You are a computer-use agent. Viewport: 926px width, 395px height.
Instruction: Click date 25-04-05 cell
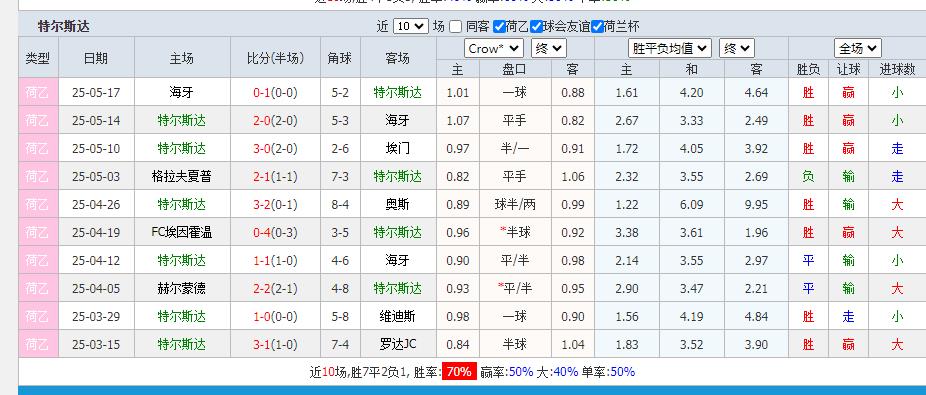tap(96, 288)
